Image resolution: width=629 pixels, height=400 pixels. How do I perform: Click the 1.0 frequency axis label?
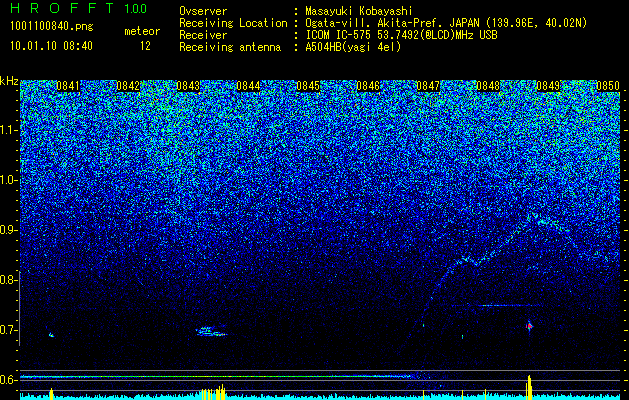[x=8, y=180]
